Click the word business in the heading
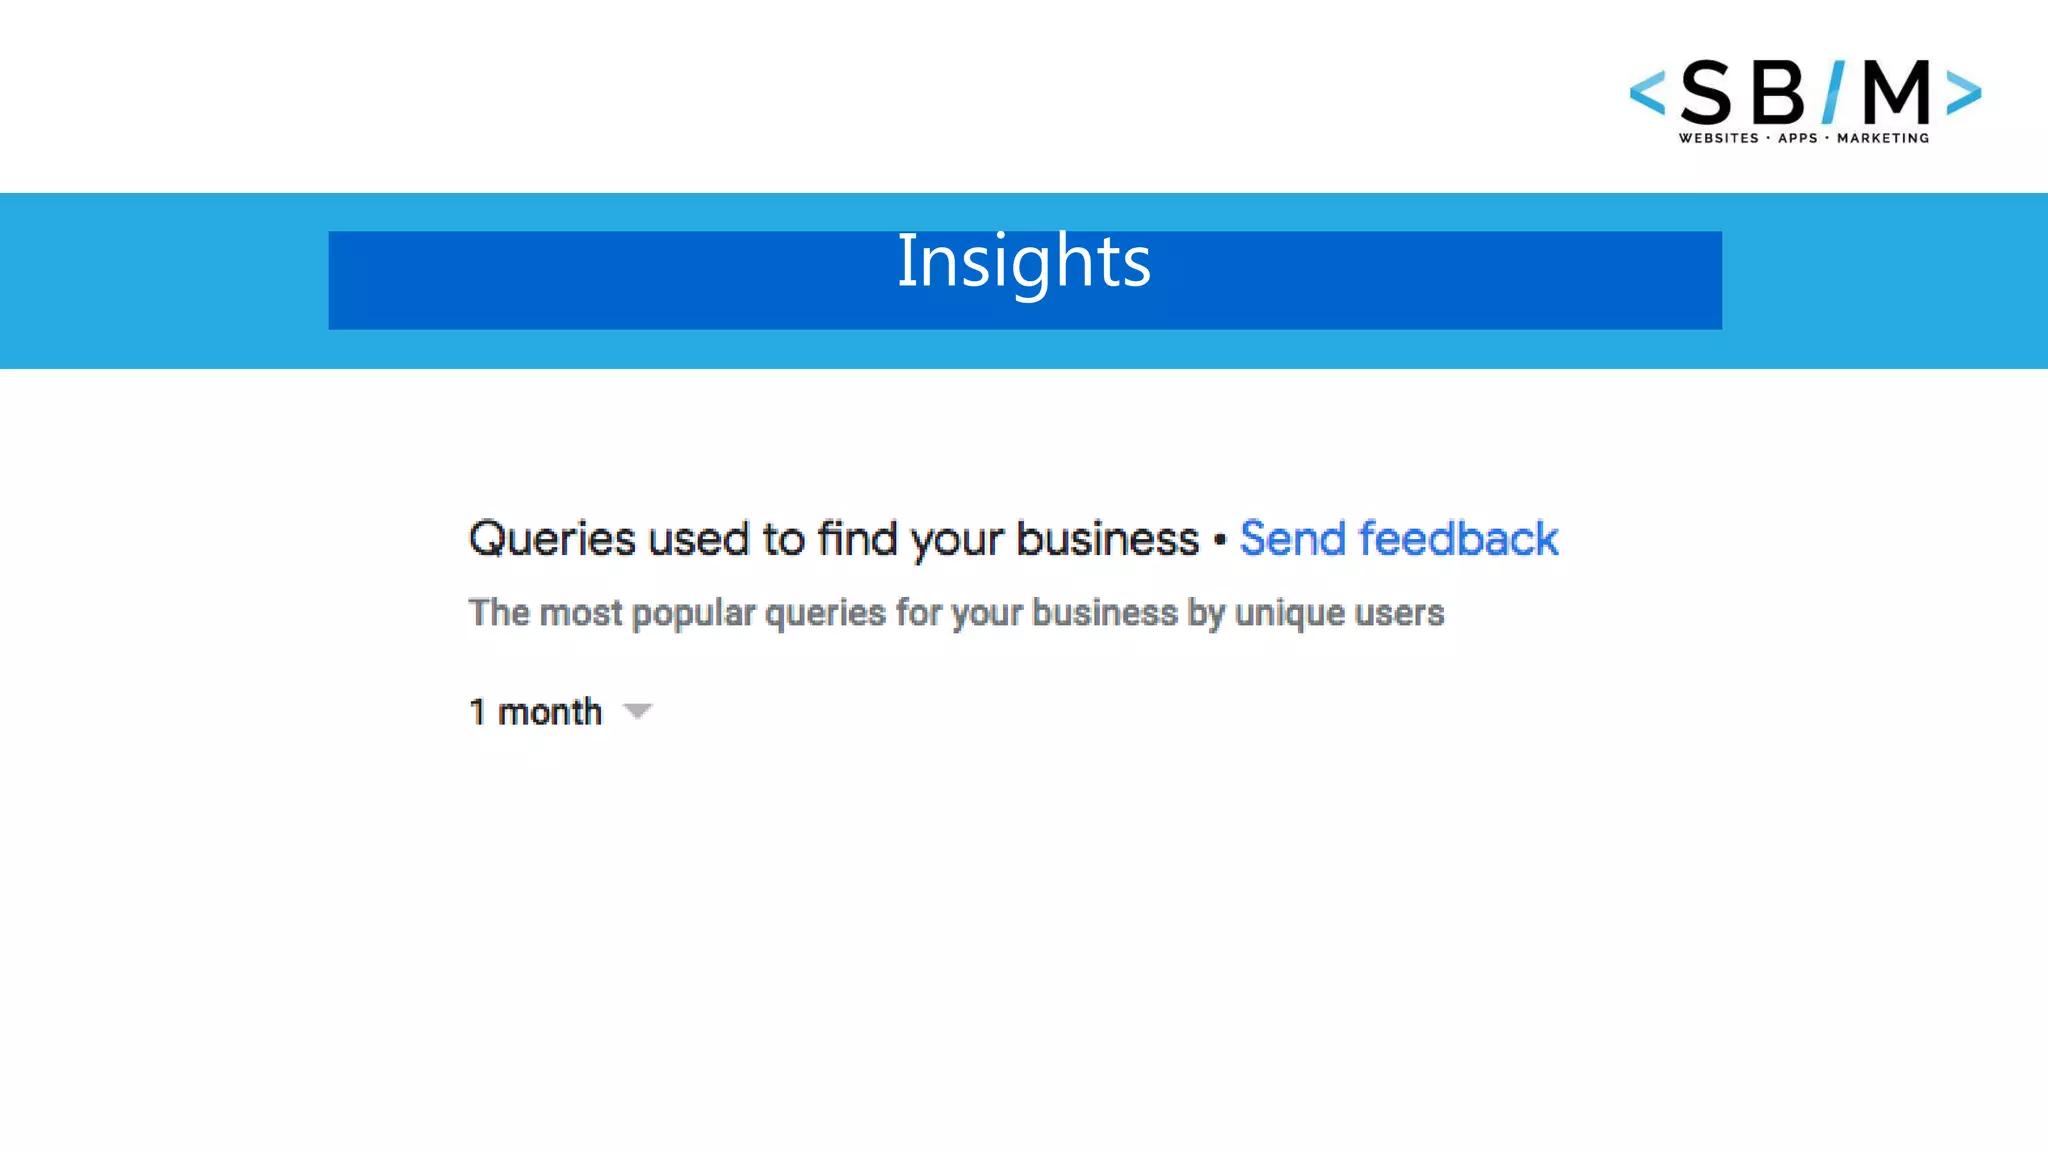This screenshot has height=1152, width=2048. [x=1107, y=539]
